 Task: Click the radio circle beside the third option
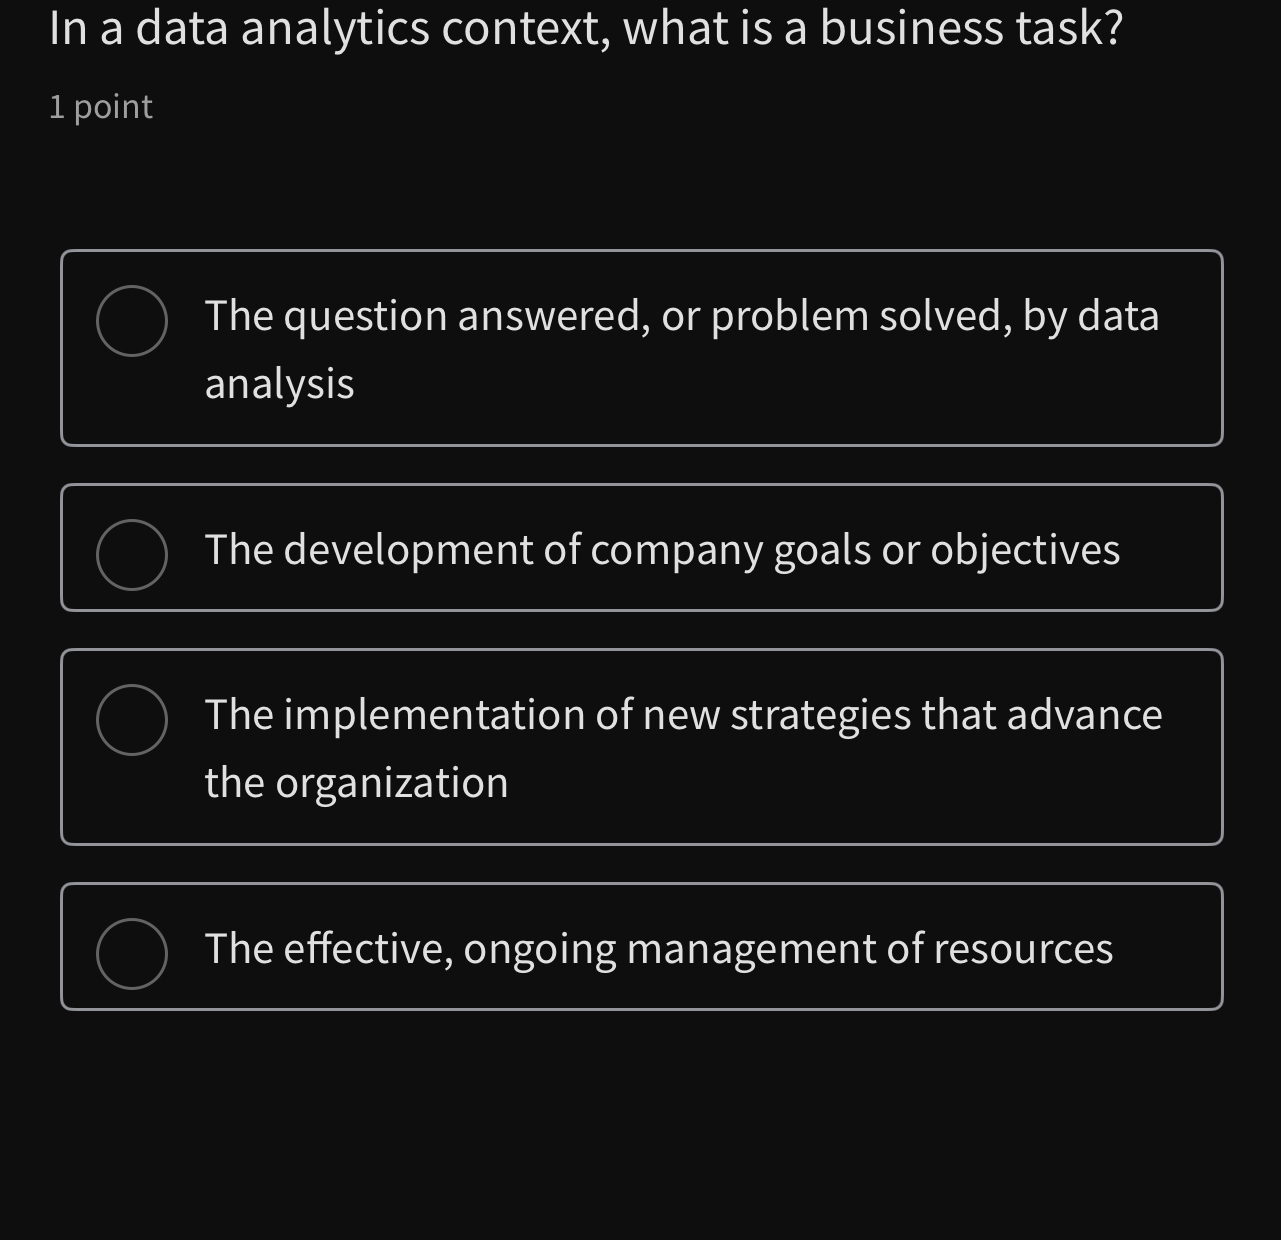(132, 719)
